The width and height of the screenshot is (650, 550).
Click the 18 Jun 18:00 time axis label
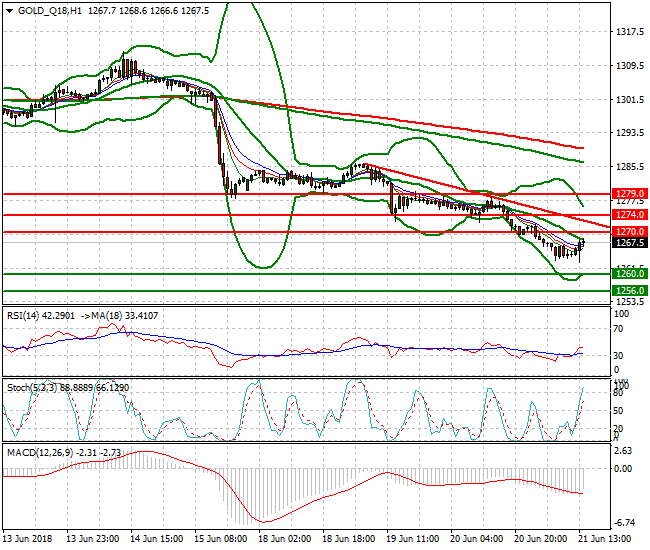point(349,539)
